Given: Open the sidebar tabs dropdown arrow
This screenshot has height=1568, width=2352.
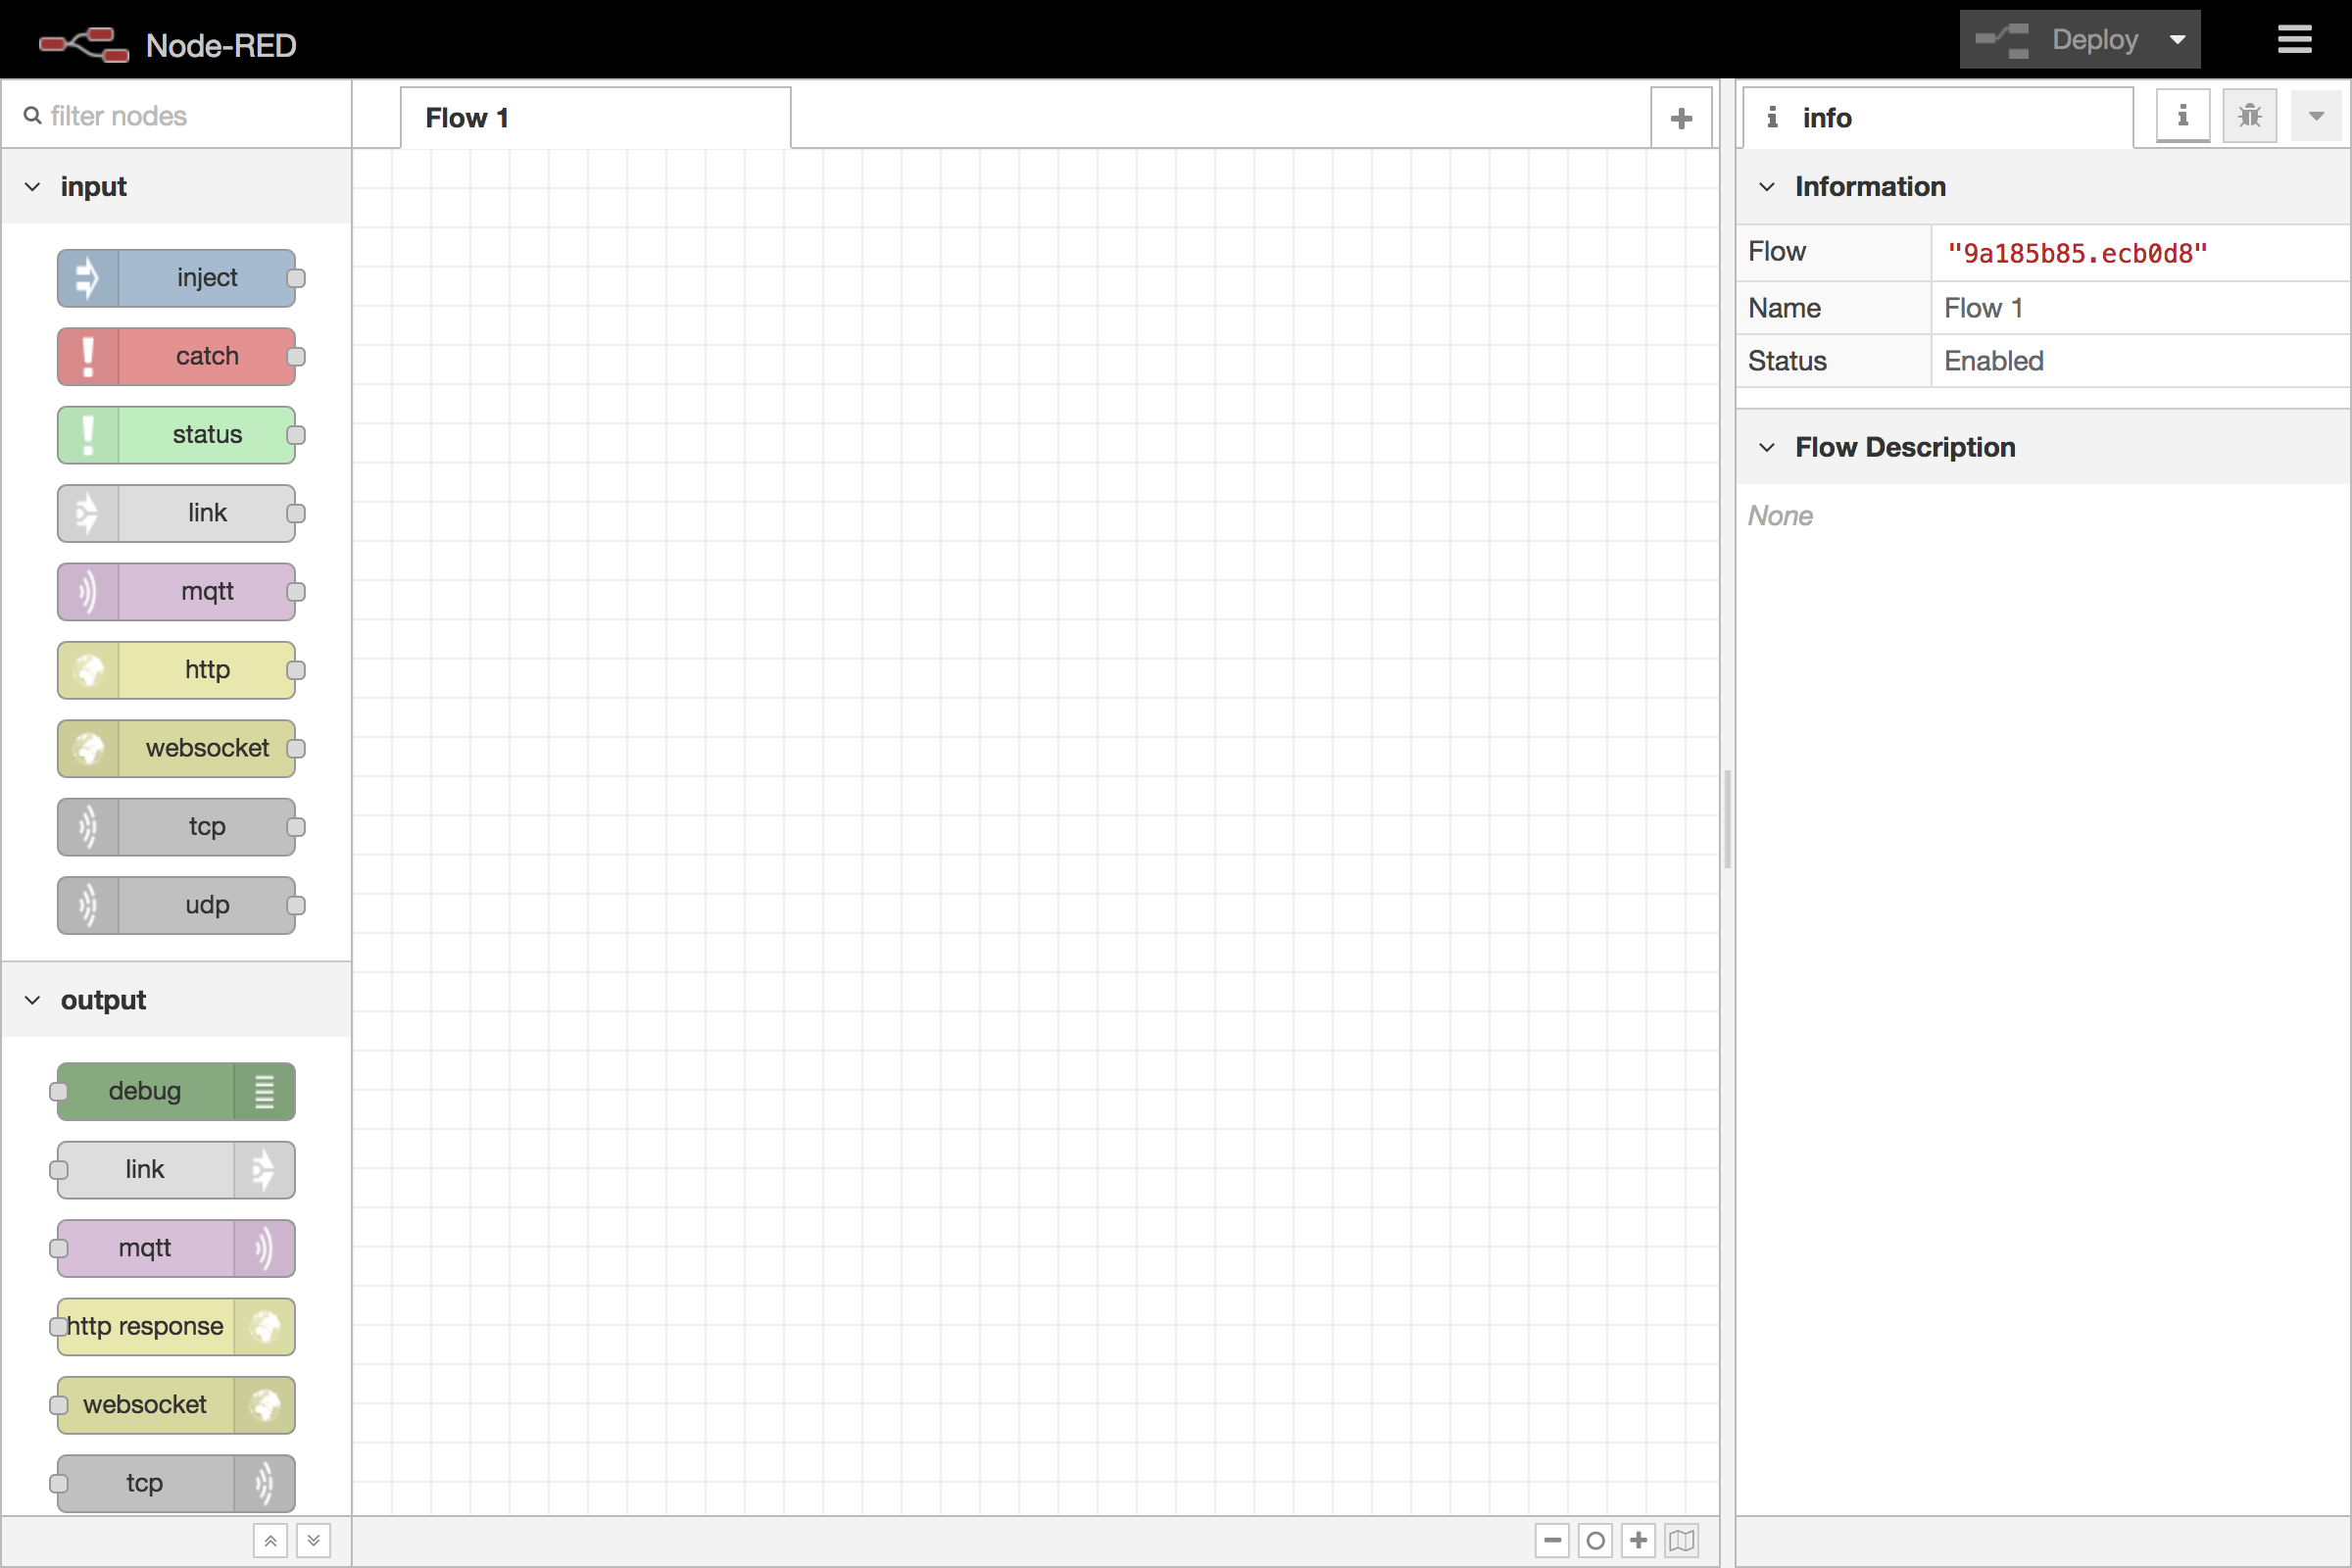Looking at the screenshot, I should coord(2315,116).
